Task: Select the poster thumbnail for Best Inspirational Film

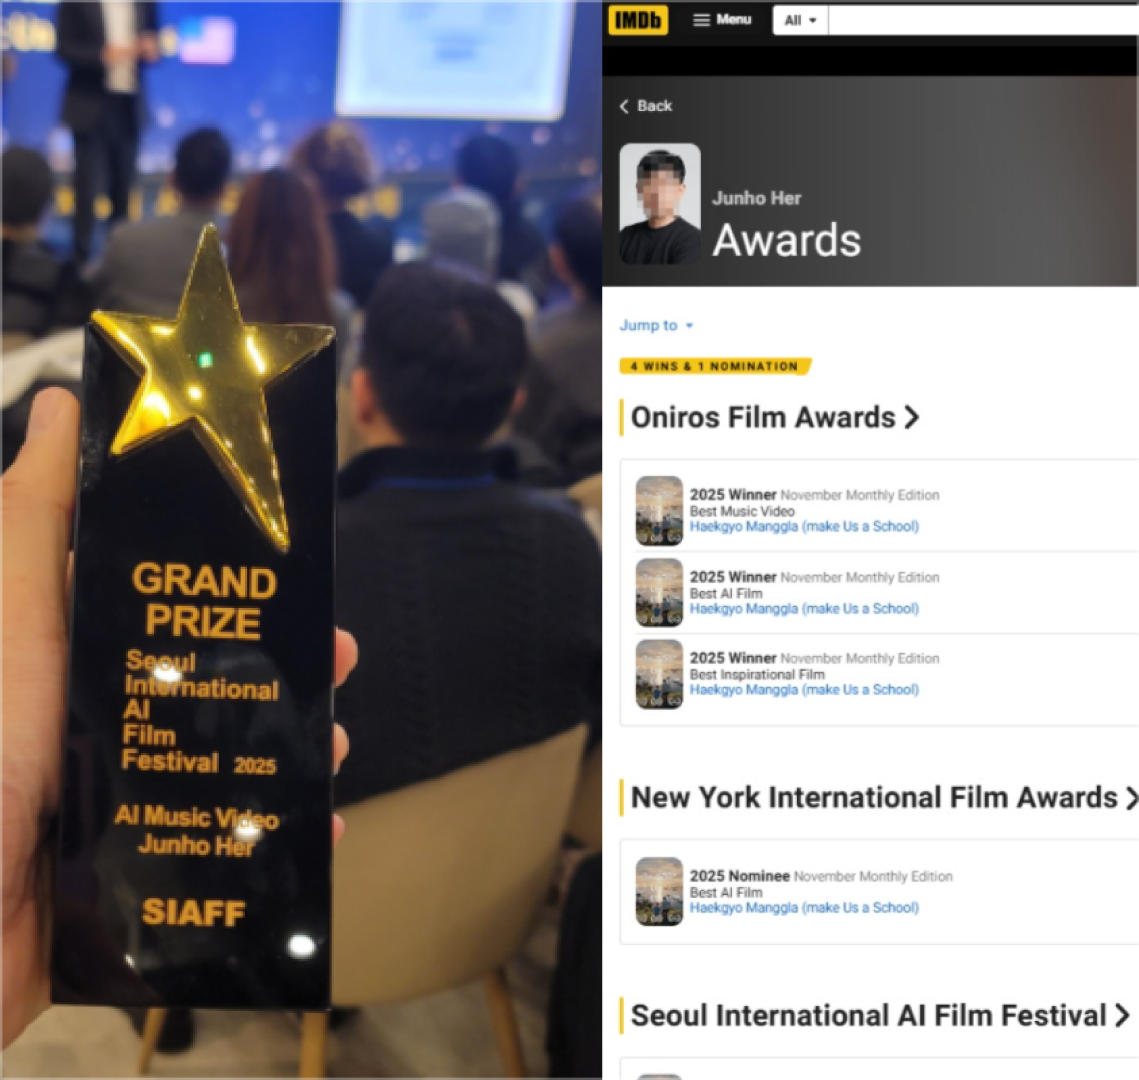Action: click(660, 674)
